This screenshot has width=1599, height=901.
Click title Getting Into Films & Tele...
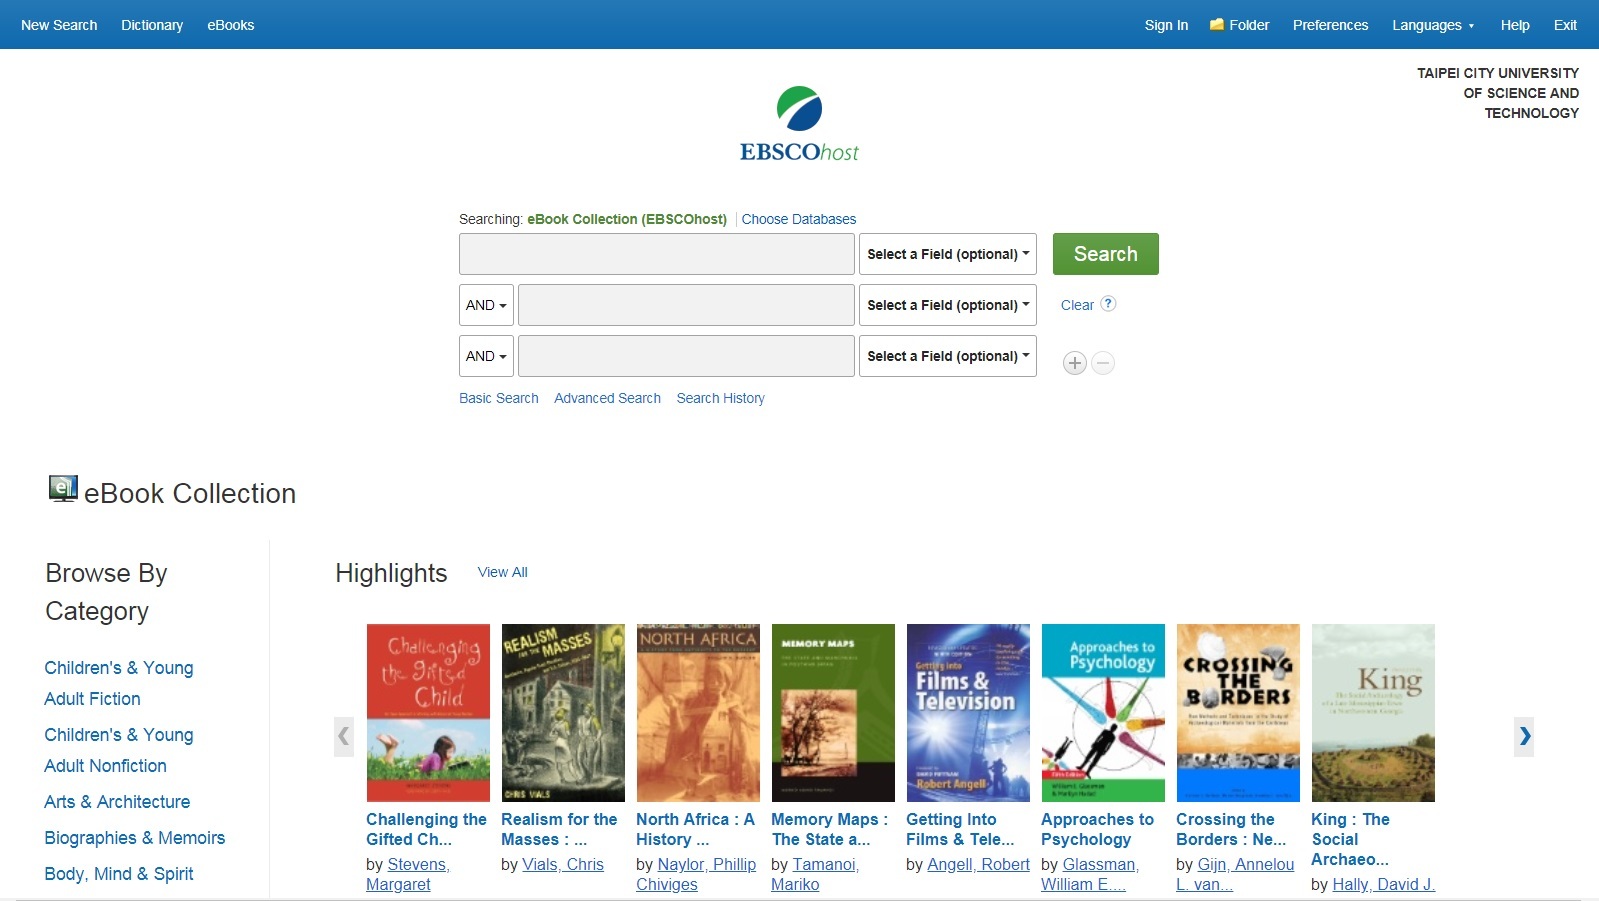pyautogui.click(x=960, y=829)
